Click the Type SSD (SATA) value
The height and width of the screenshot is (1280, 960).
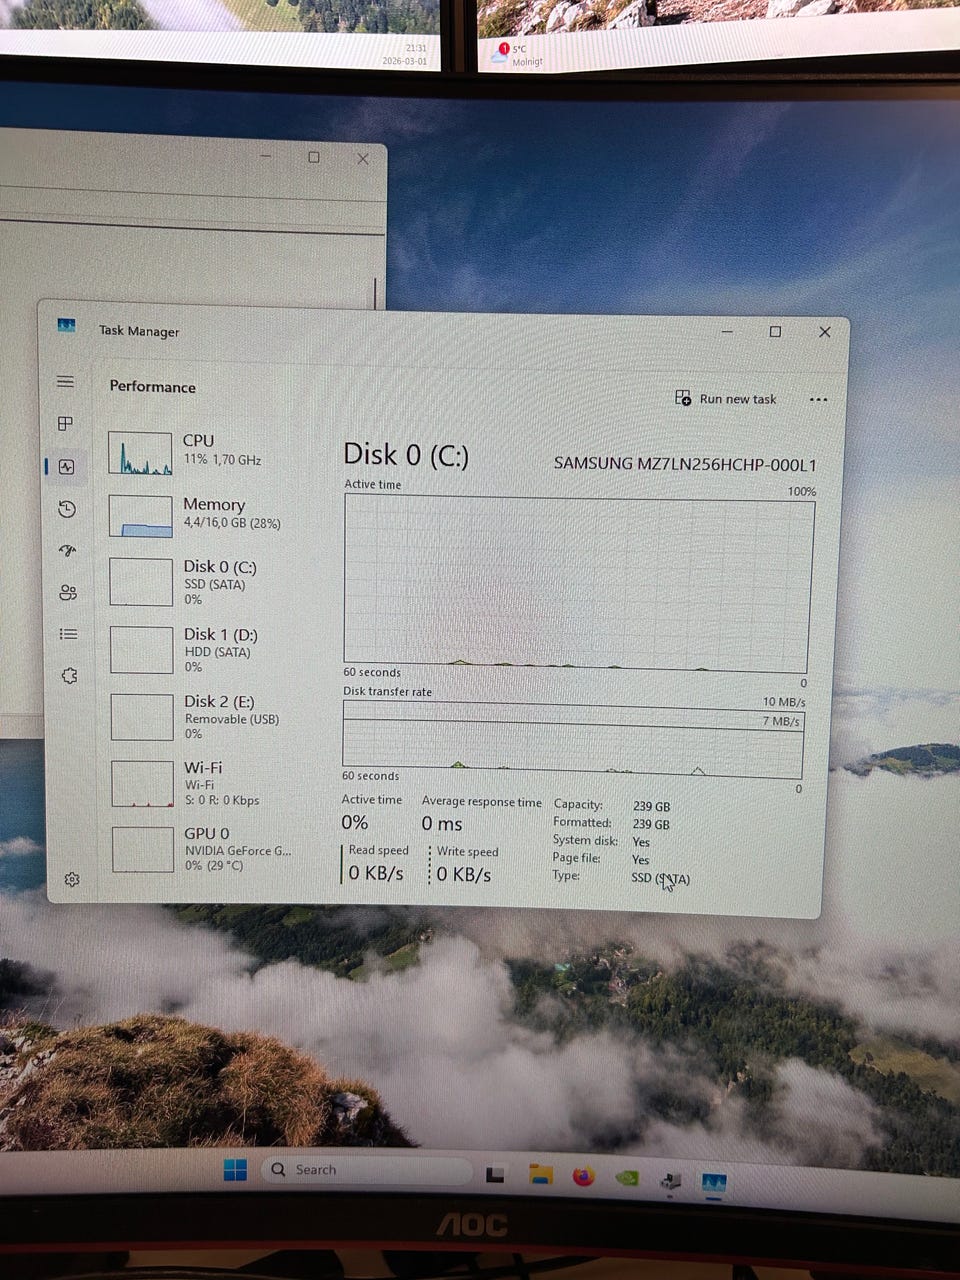pos(660,878)
